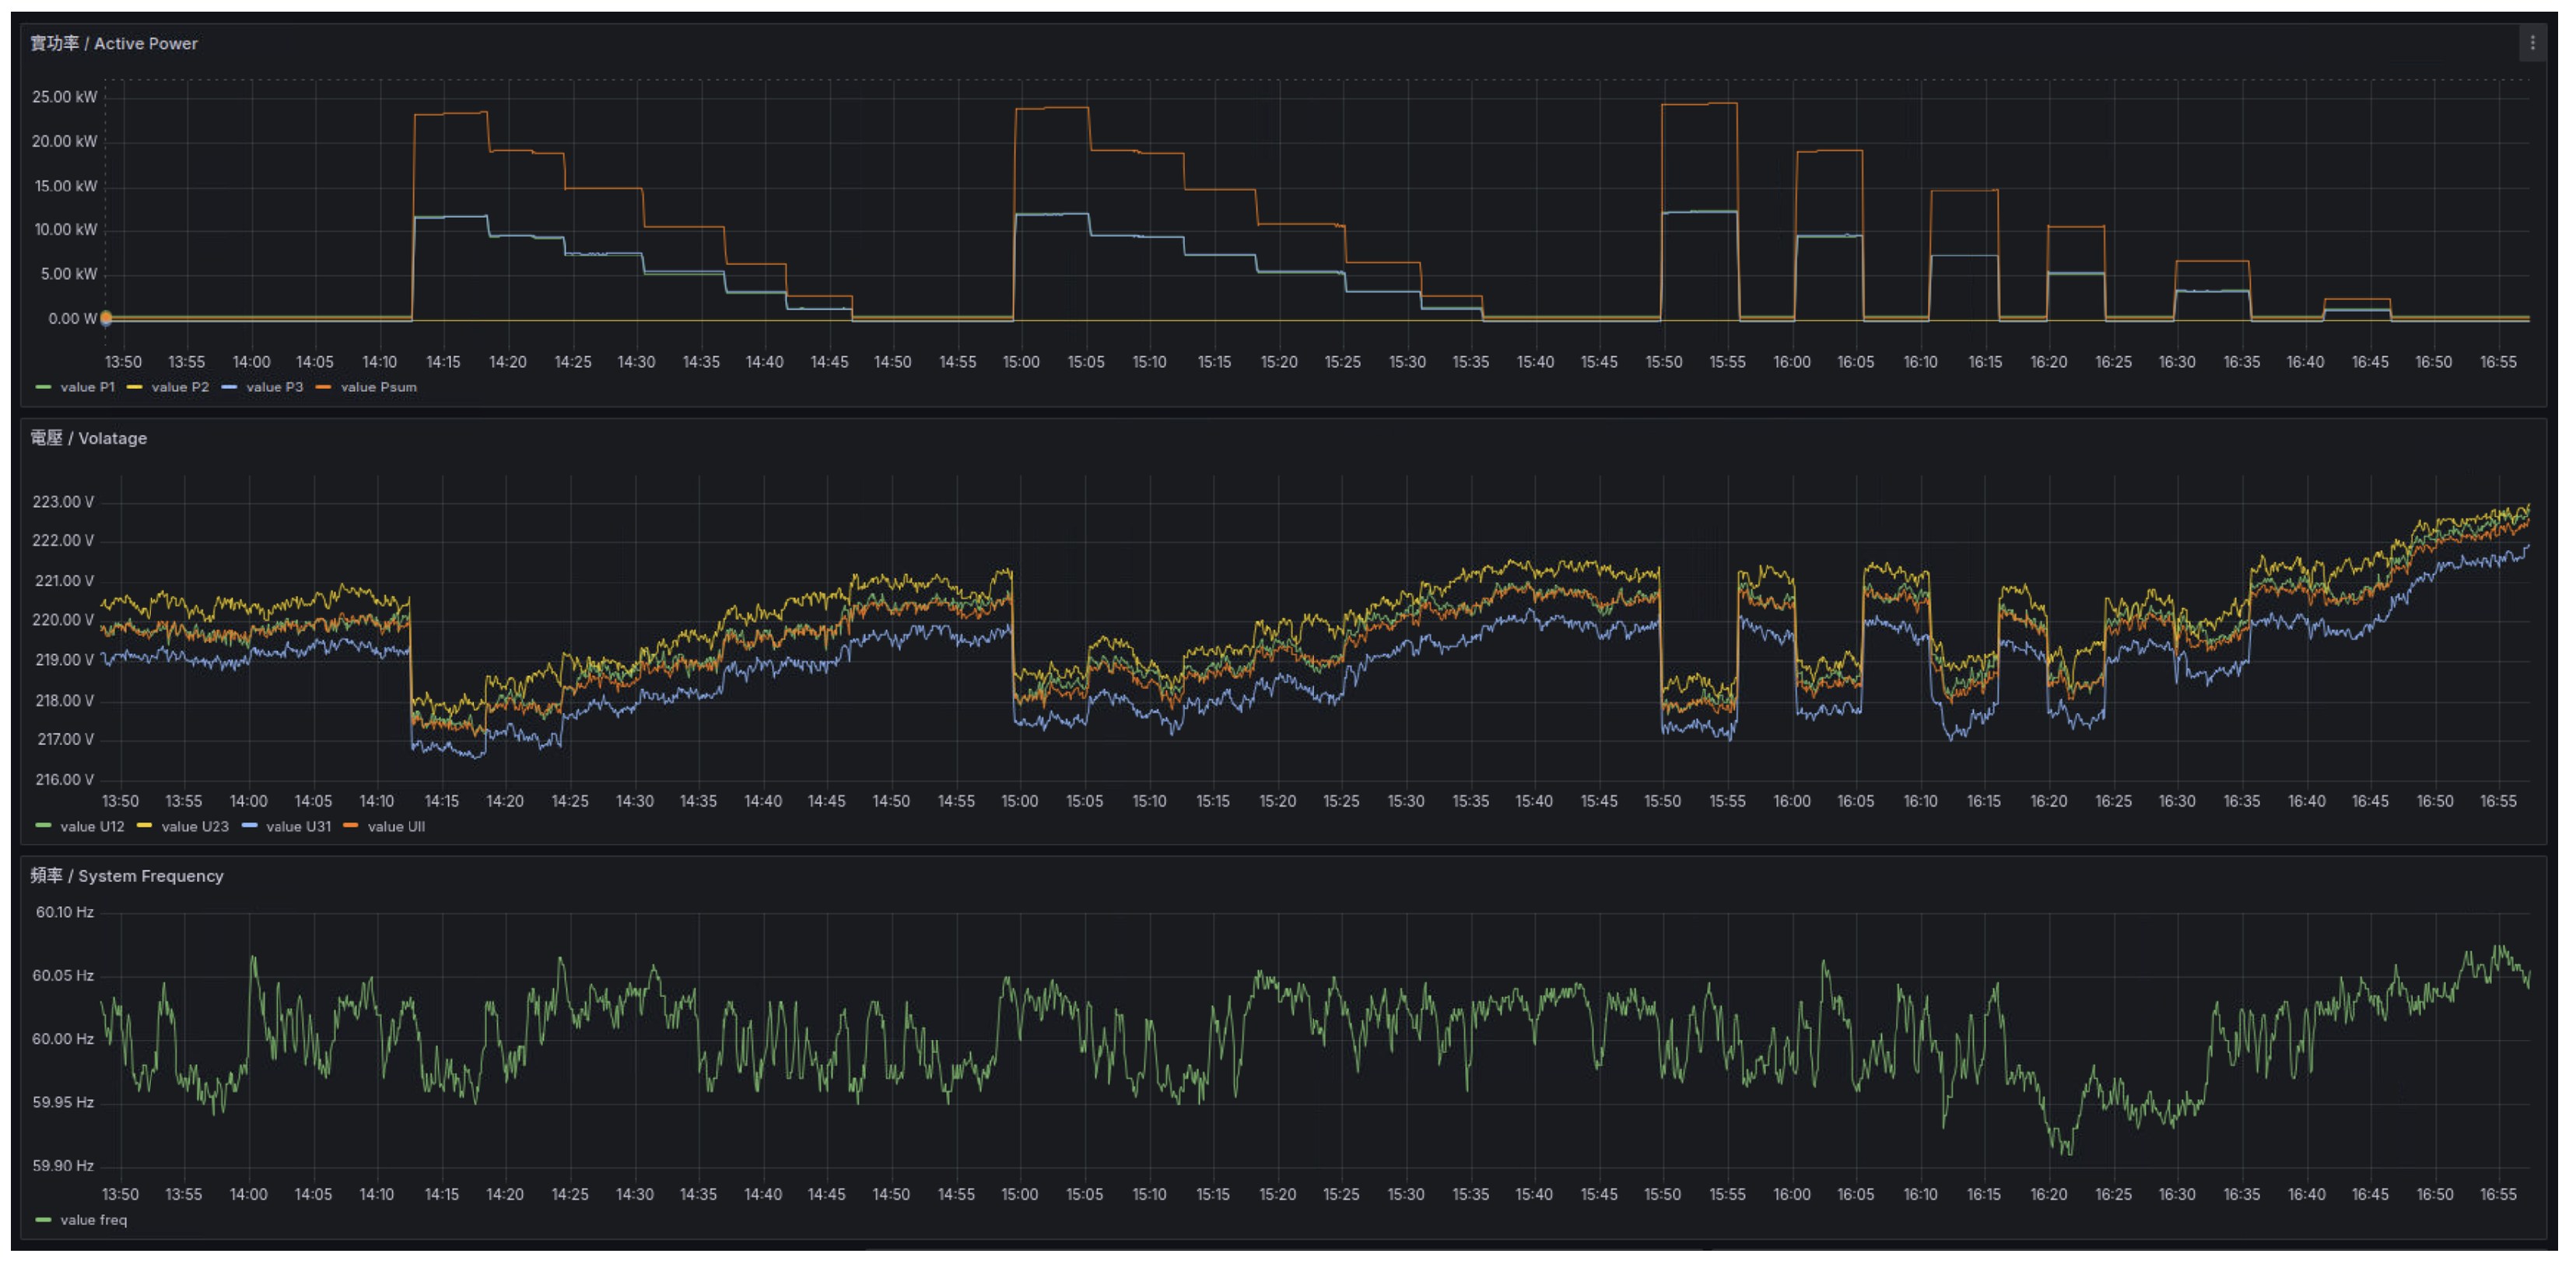This screenshot has width=2576, height=1271.
Task: Open the Active Power panel kebab menu
Action: [2532, 43]
